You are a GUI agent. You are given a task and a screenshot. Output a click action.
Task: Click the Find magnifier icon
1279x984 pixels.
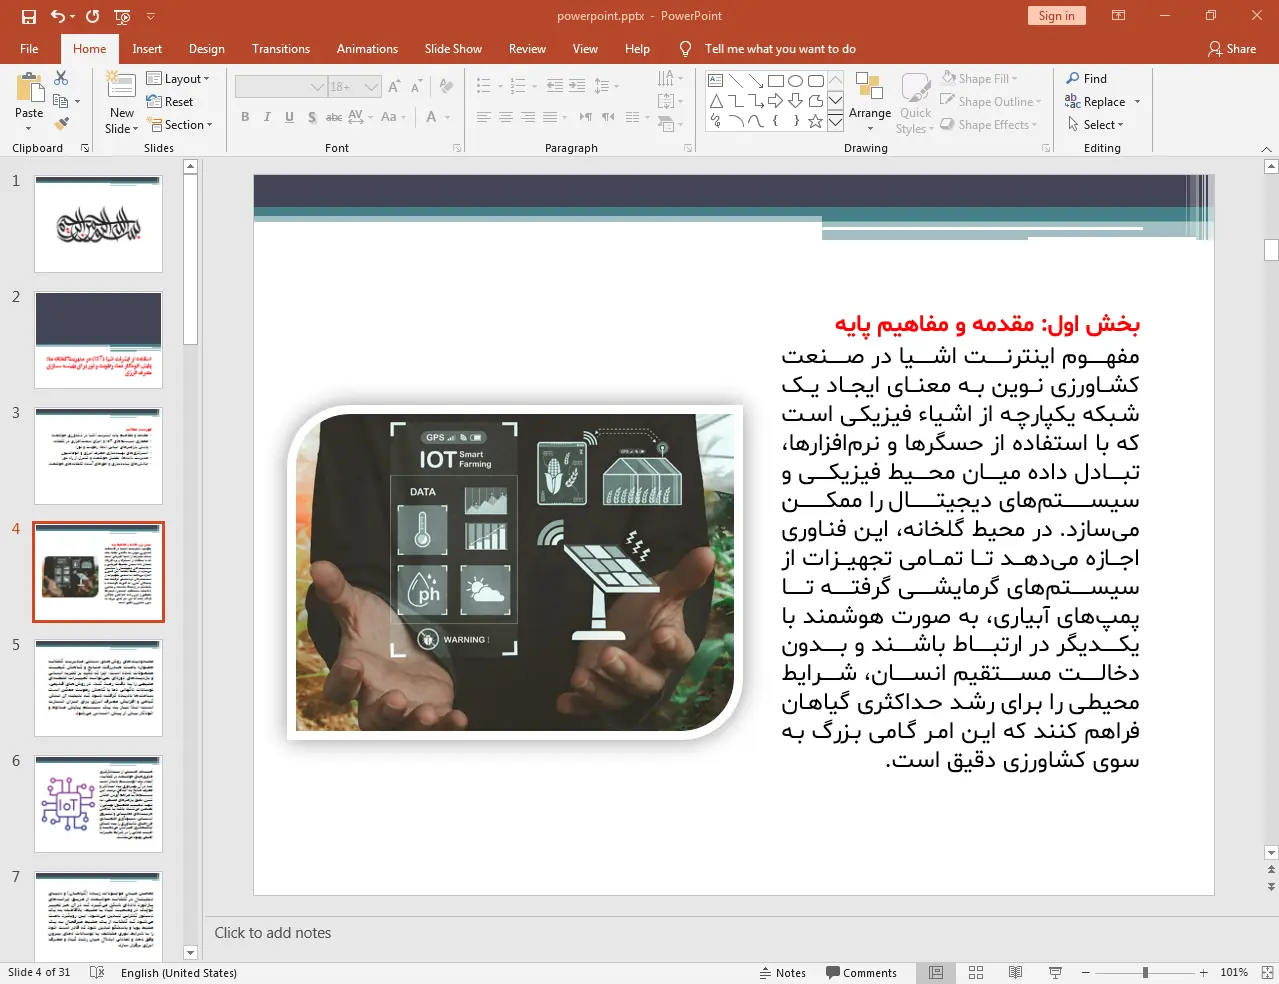pos(1072,78)
